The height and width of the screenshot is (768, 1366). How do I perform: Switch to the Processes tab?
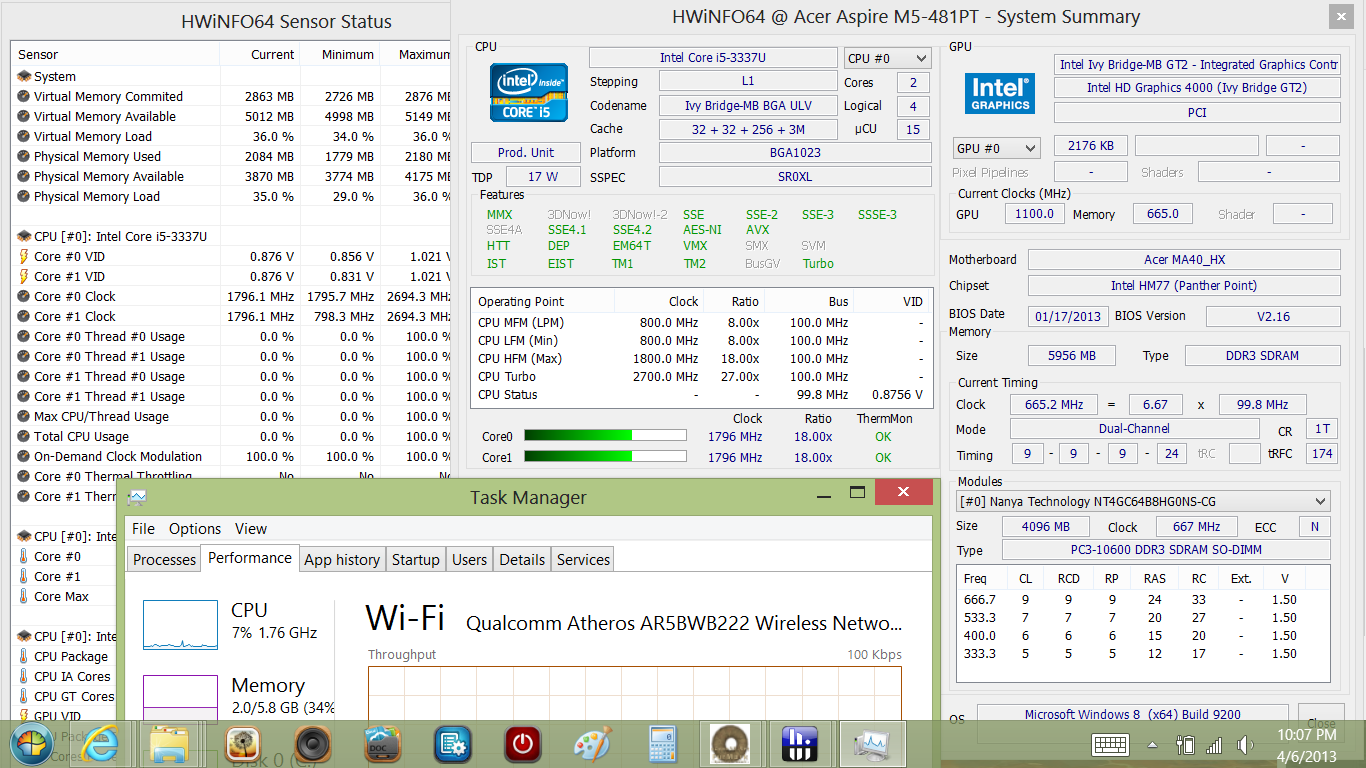[164, 559]
